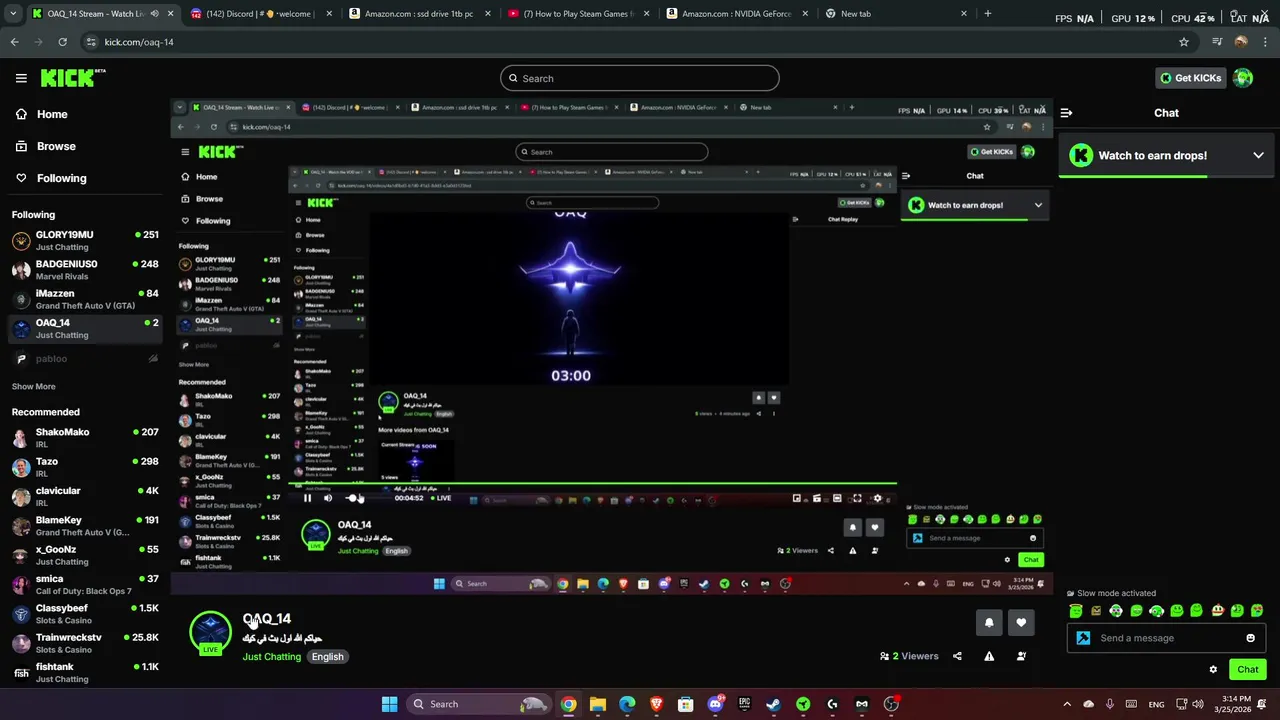Switch to the New tab tab
The height and width of the screenshot is (720, 1280).
pos(897,14)
